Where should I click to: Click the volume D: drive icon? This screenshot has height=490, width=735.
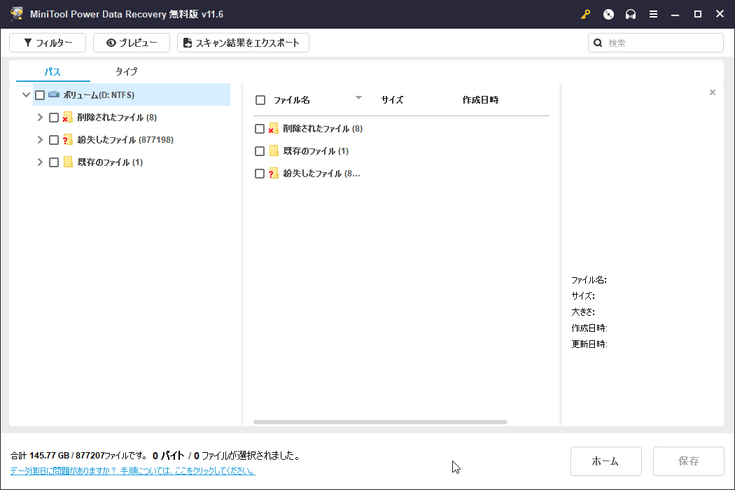(x=54, y=95)
